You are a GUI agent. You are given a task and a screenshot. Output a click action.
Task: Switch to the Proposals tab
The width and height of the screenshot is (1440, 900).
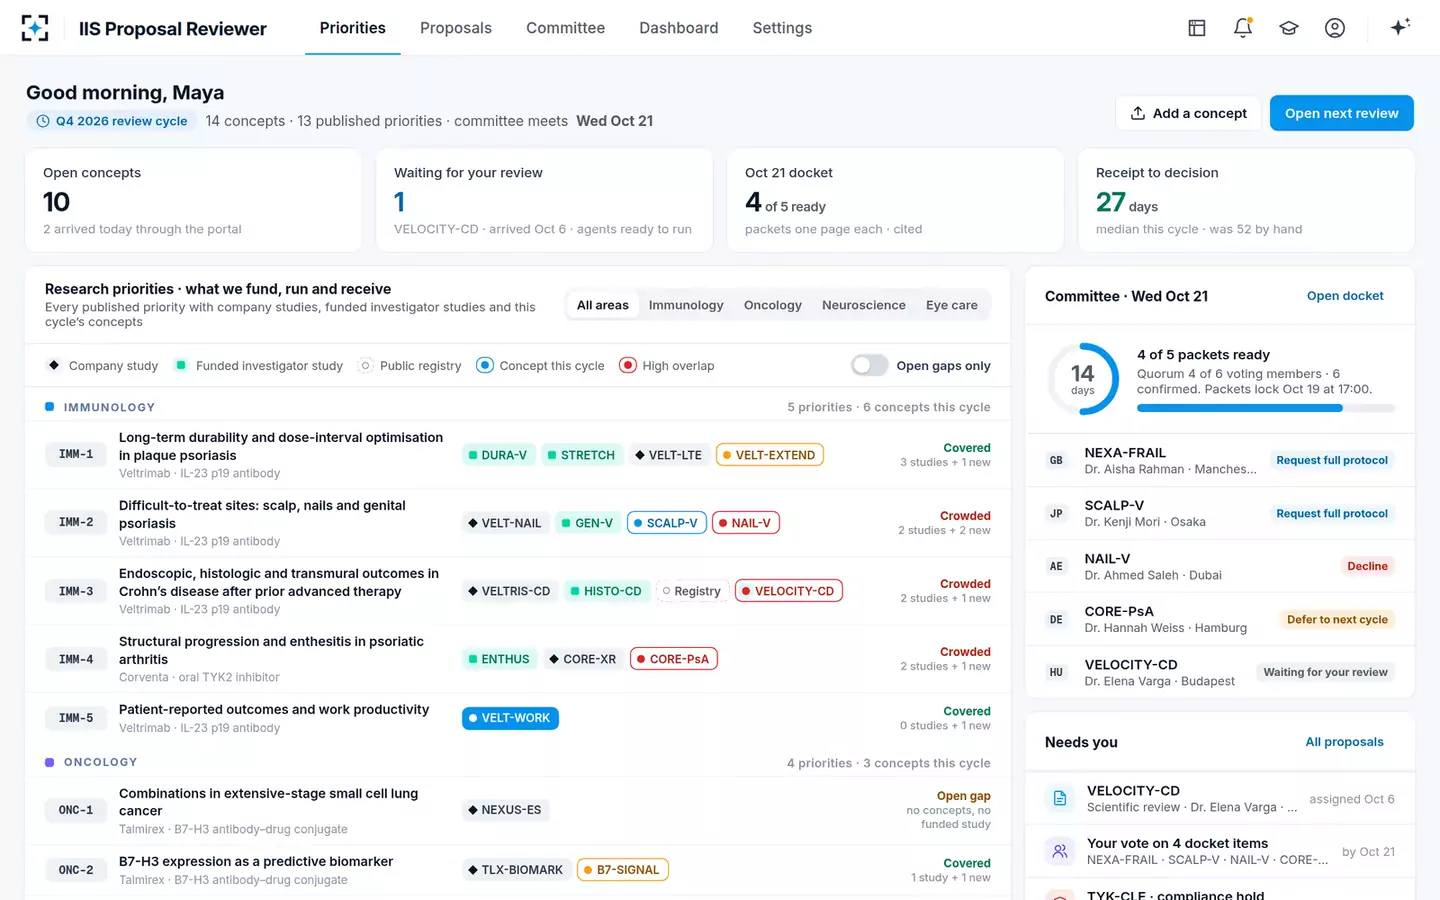pyautogui.click(x=456, y=28)
